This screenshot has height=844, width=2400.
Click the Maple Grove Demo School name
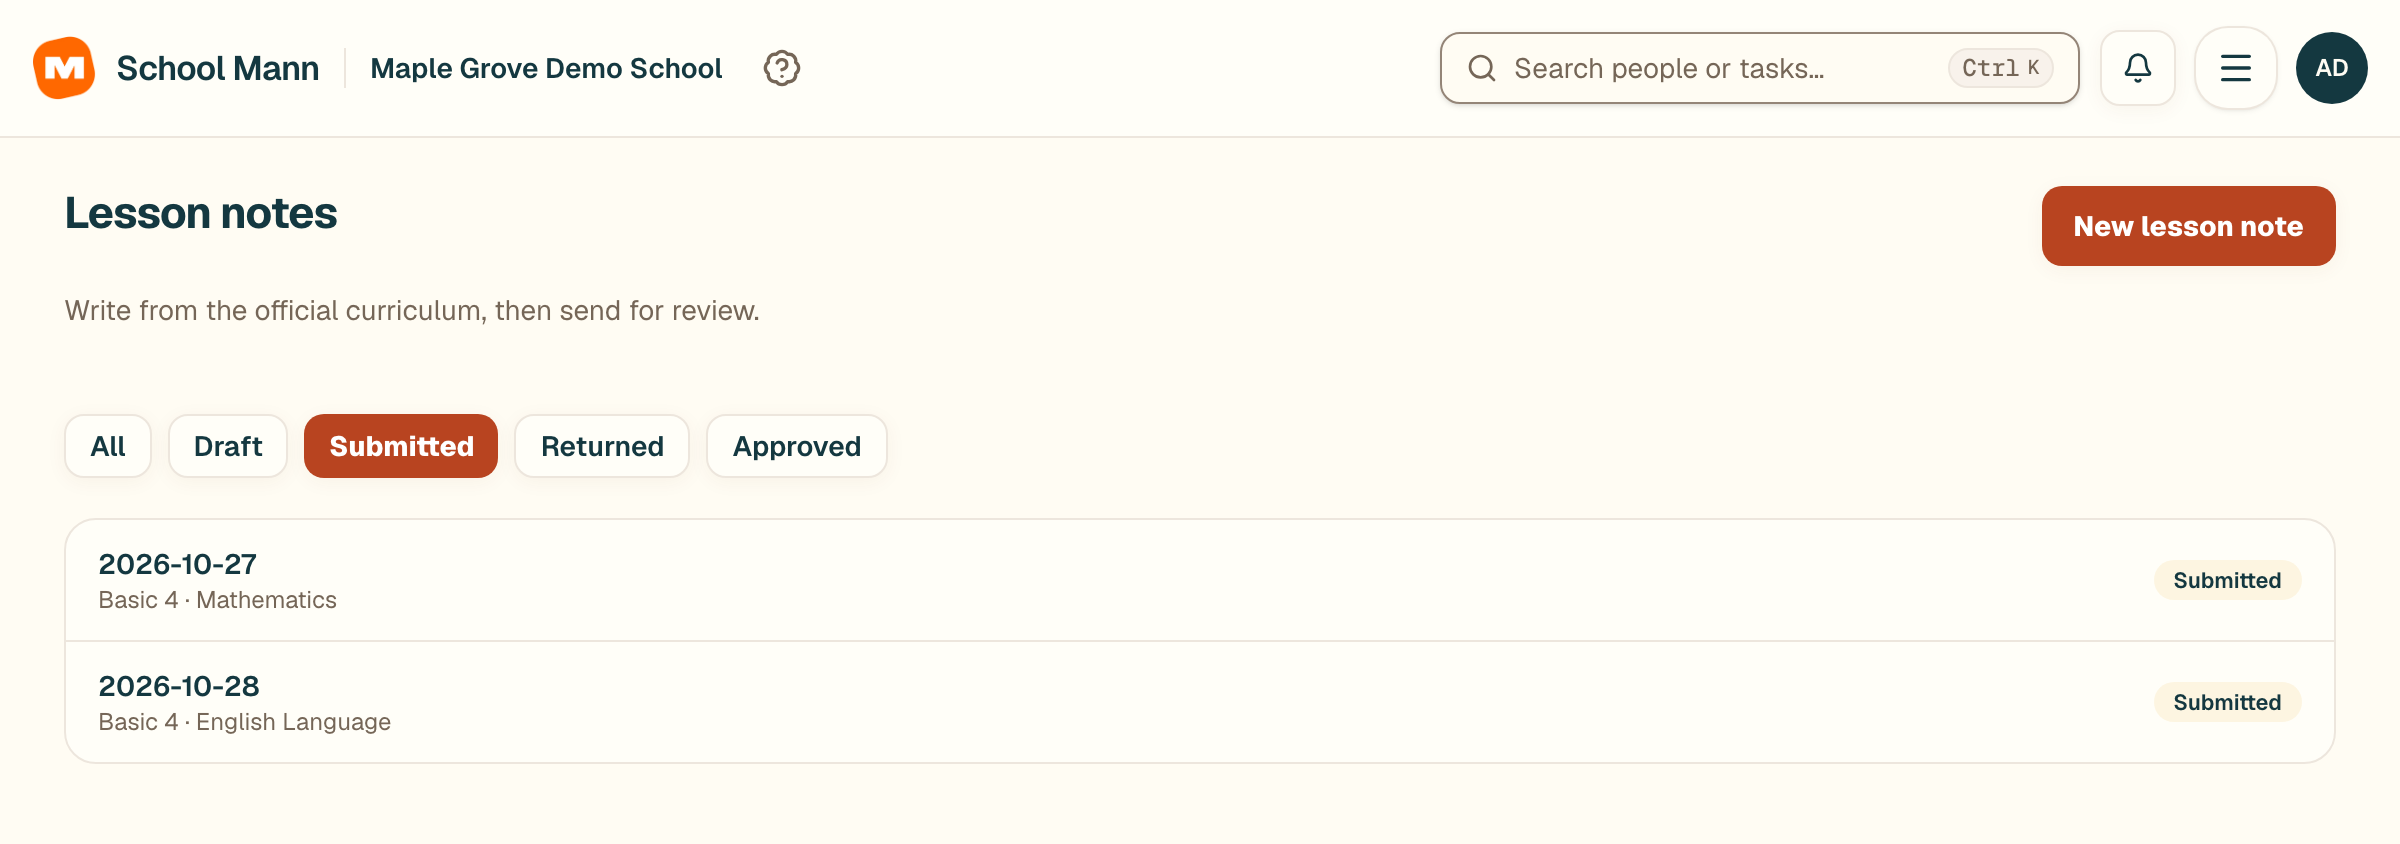[x=546, y=68]
